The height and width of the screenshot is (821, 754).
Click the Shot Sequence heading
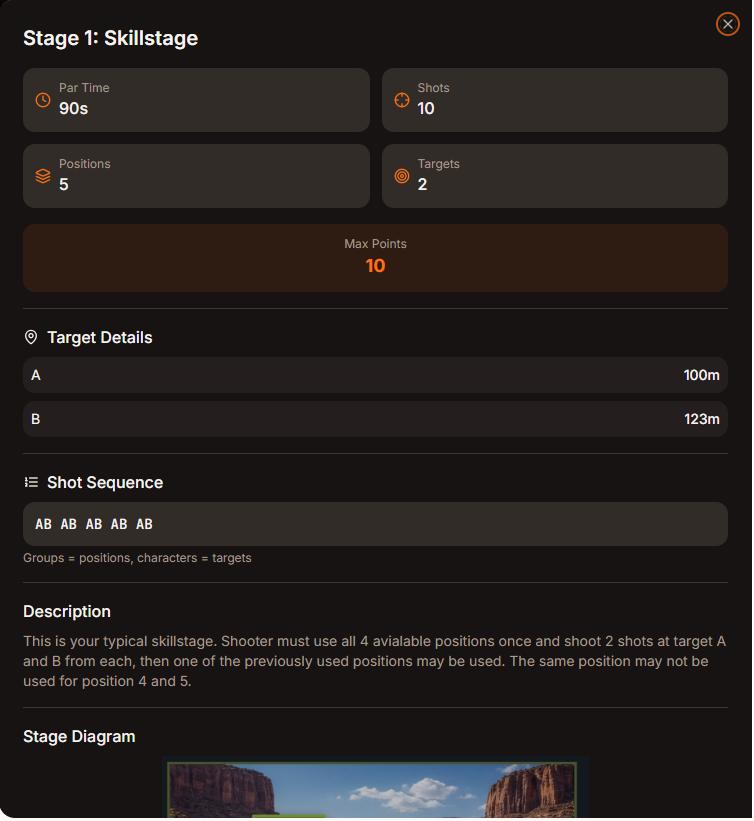click(105, 482)
